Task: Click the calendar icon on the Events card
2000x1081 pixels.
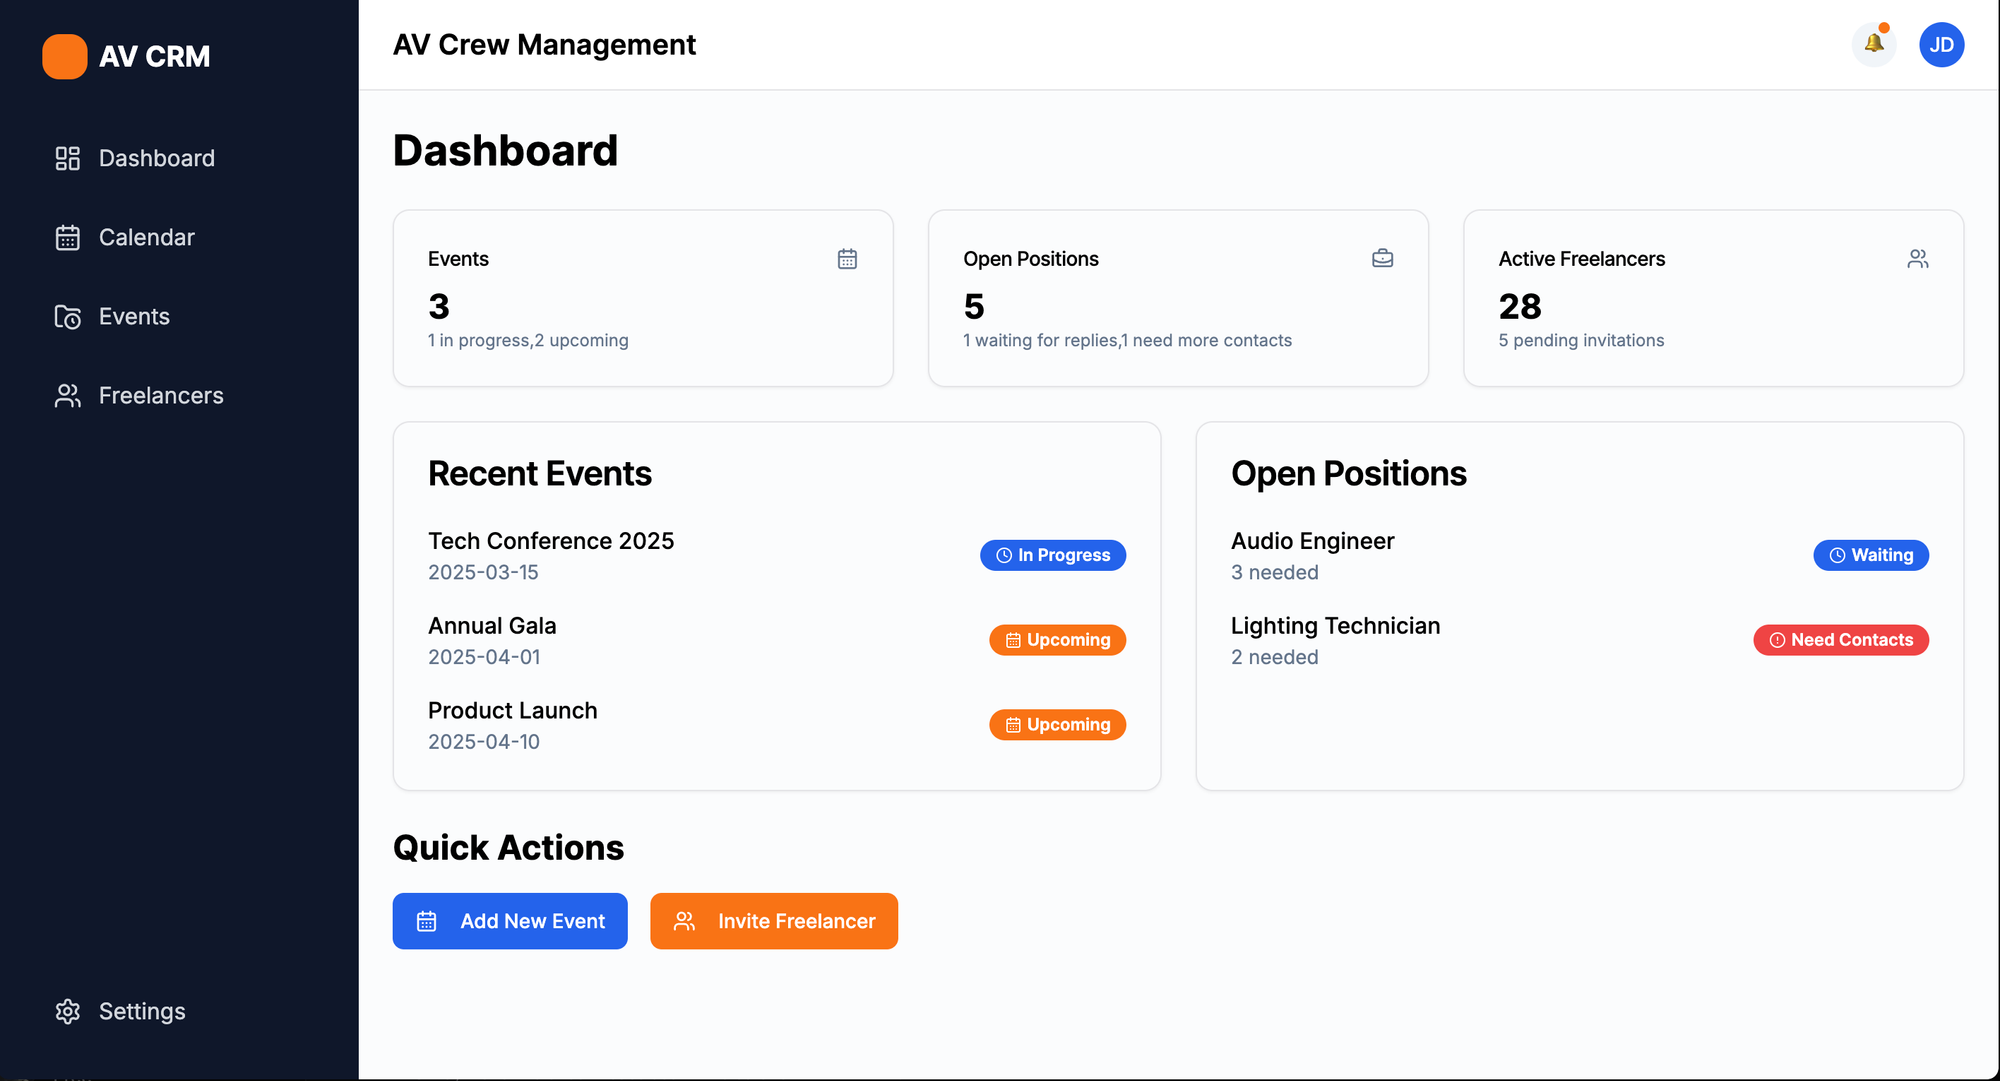Action: pyautogui.click(x=847, y=258)
